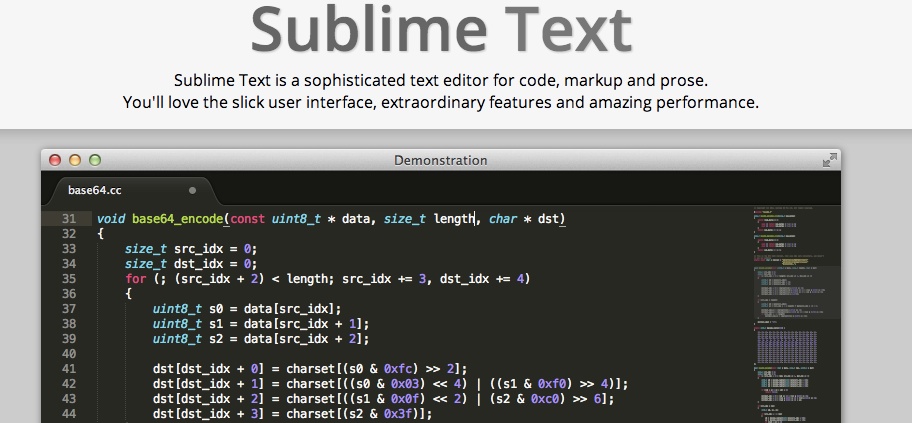Click hex value 0x0f on line 43

[x=405, y=399]
